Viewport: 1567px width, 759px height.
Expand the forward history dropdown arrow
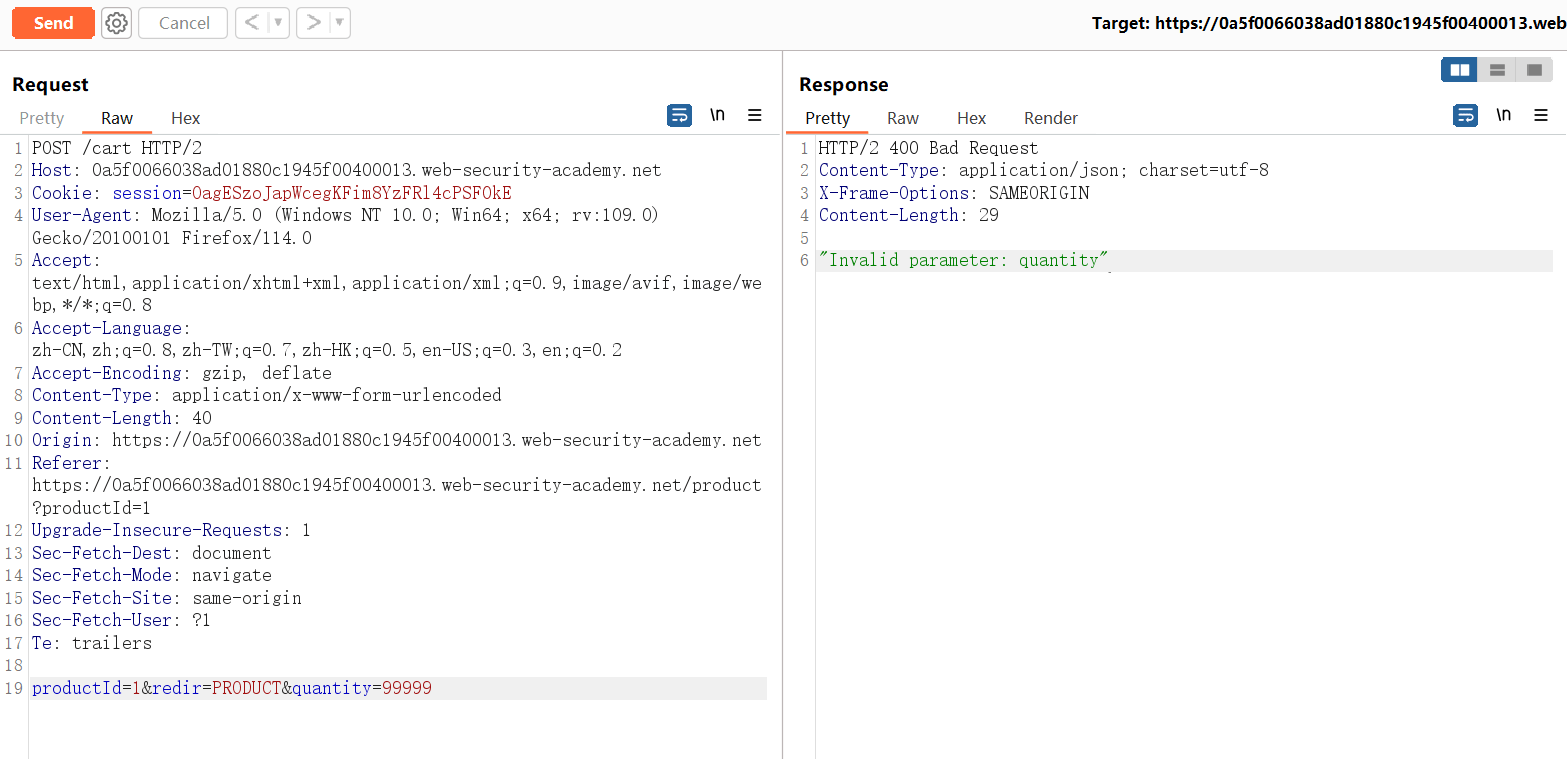[x=339, y=23]
